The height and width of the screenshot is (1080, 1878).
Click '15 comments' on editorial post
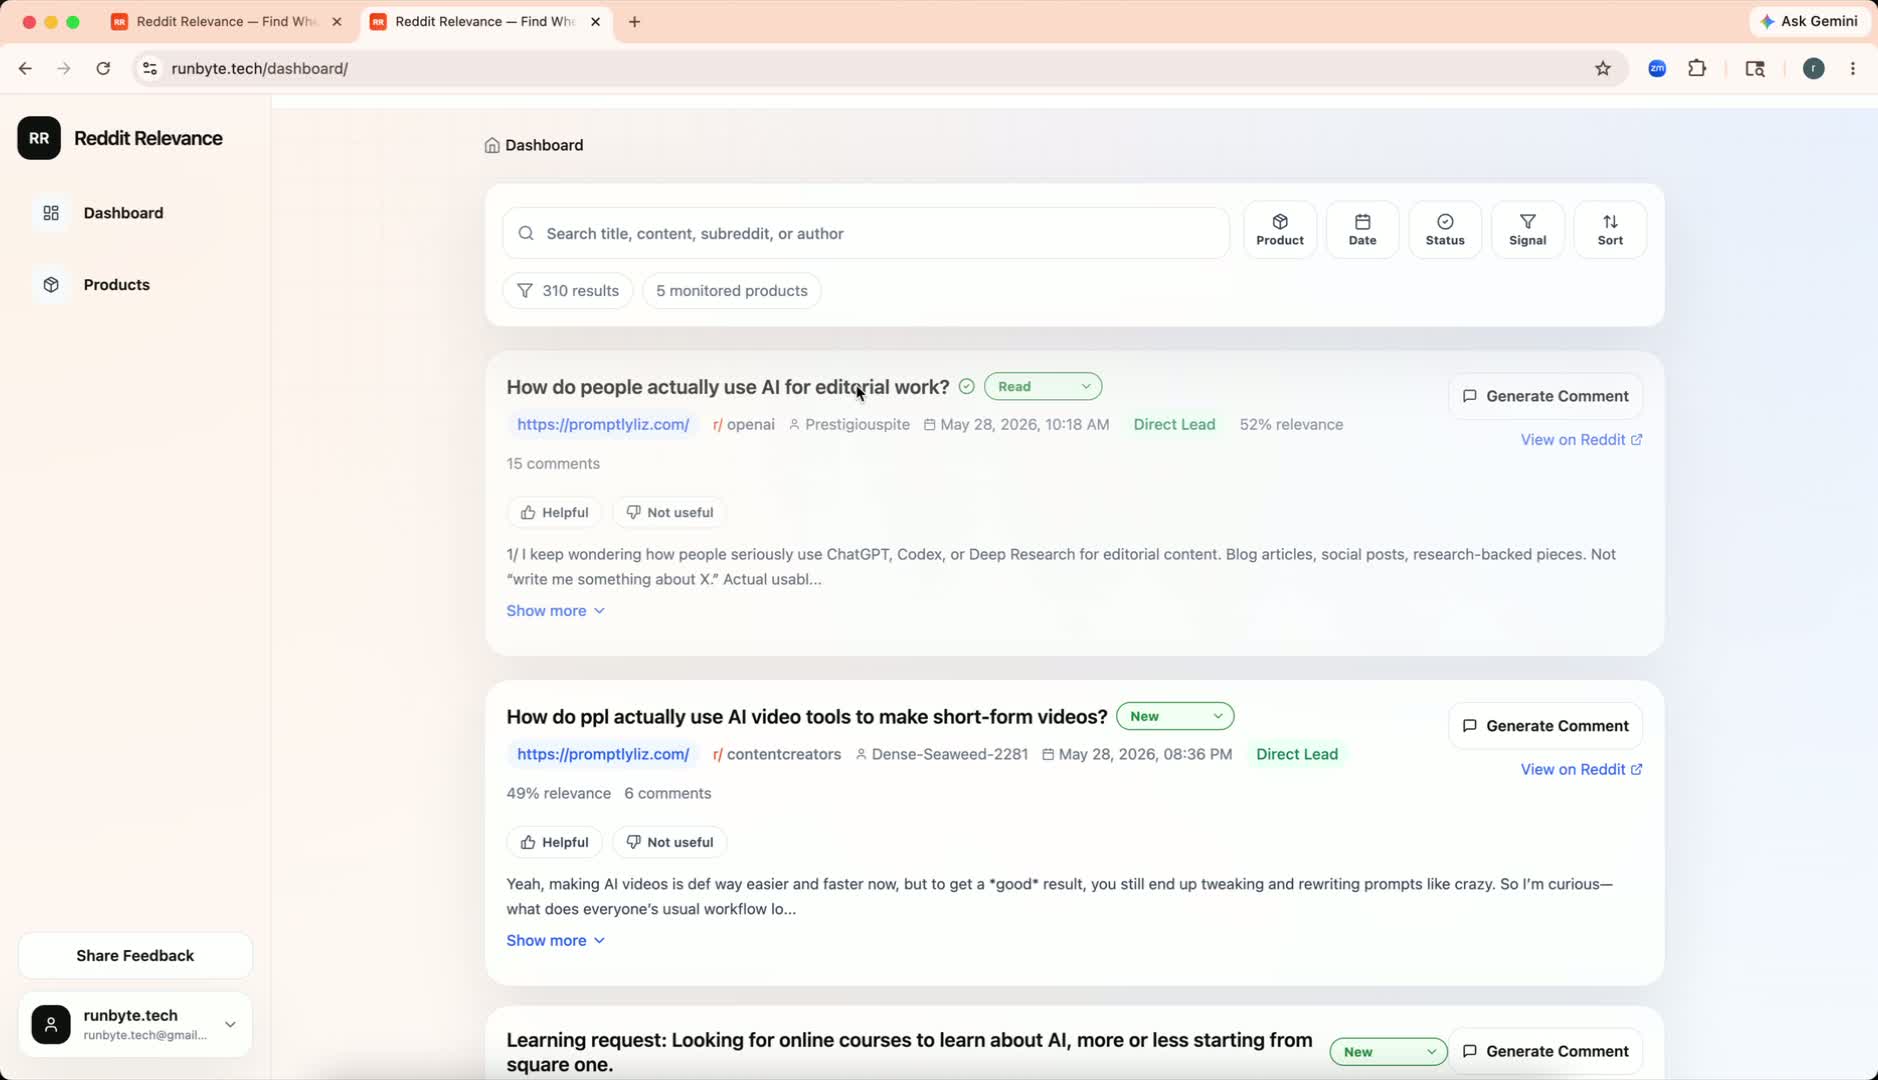tap(553, 464)
